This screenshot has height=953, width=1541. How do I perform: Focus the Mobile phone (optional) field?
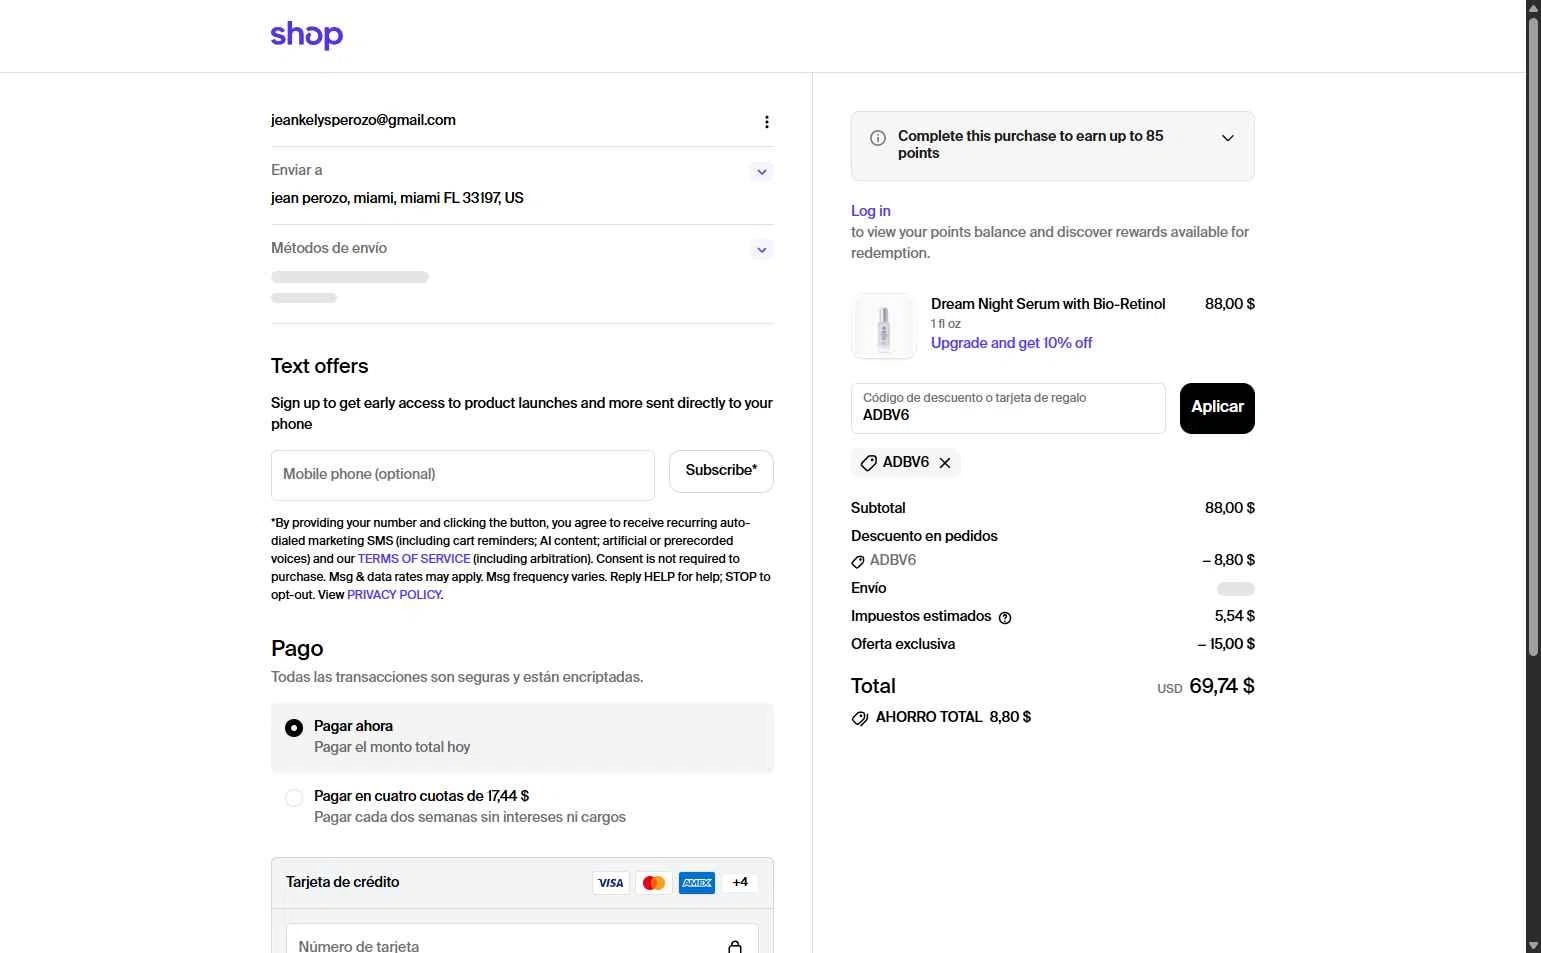[463, 475]
